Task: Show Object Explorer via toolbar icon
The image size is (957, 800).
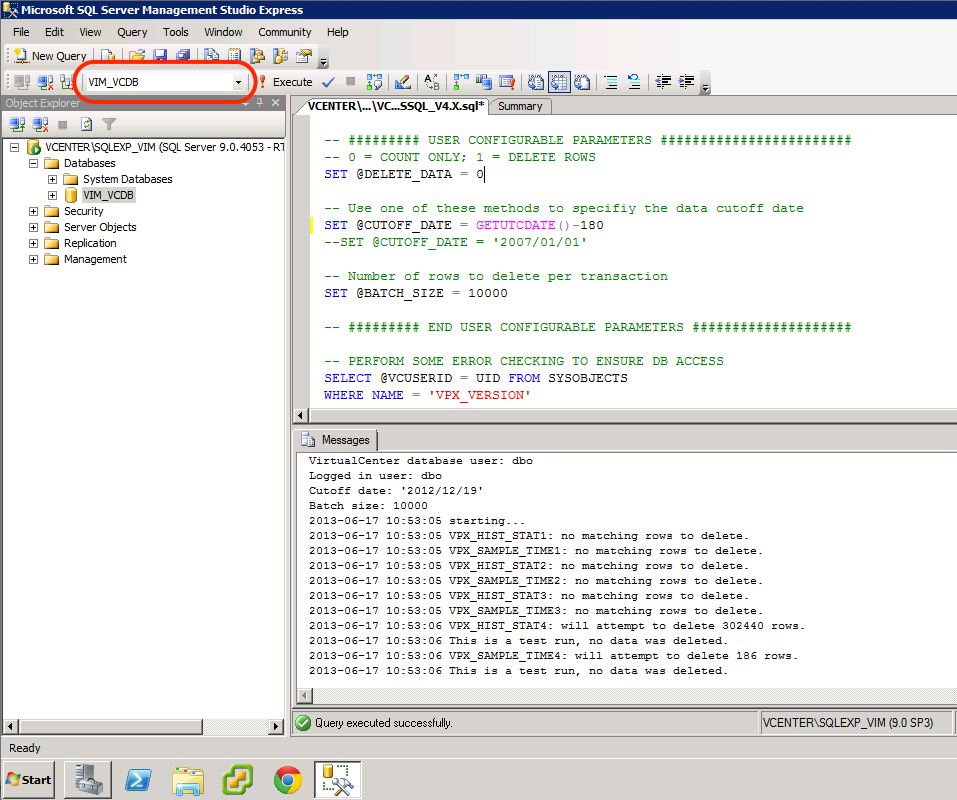Action: pyautogui.click(x=258, y=56)
